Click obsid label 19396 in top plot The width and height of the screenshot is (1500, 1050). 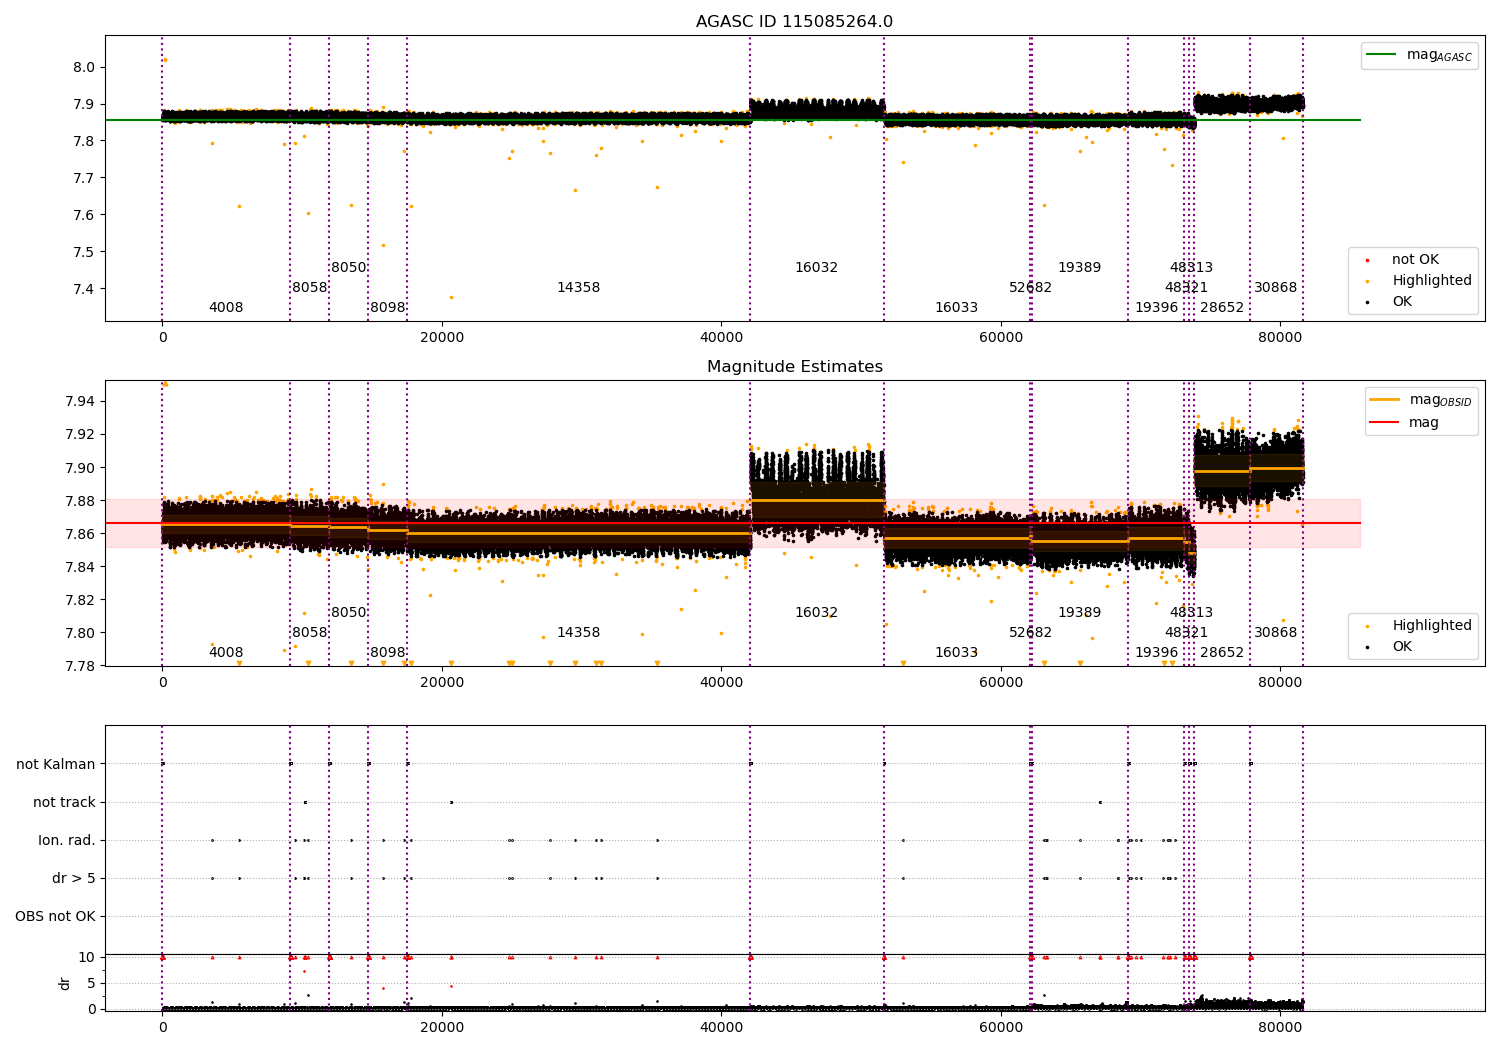coord(1157,308)
